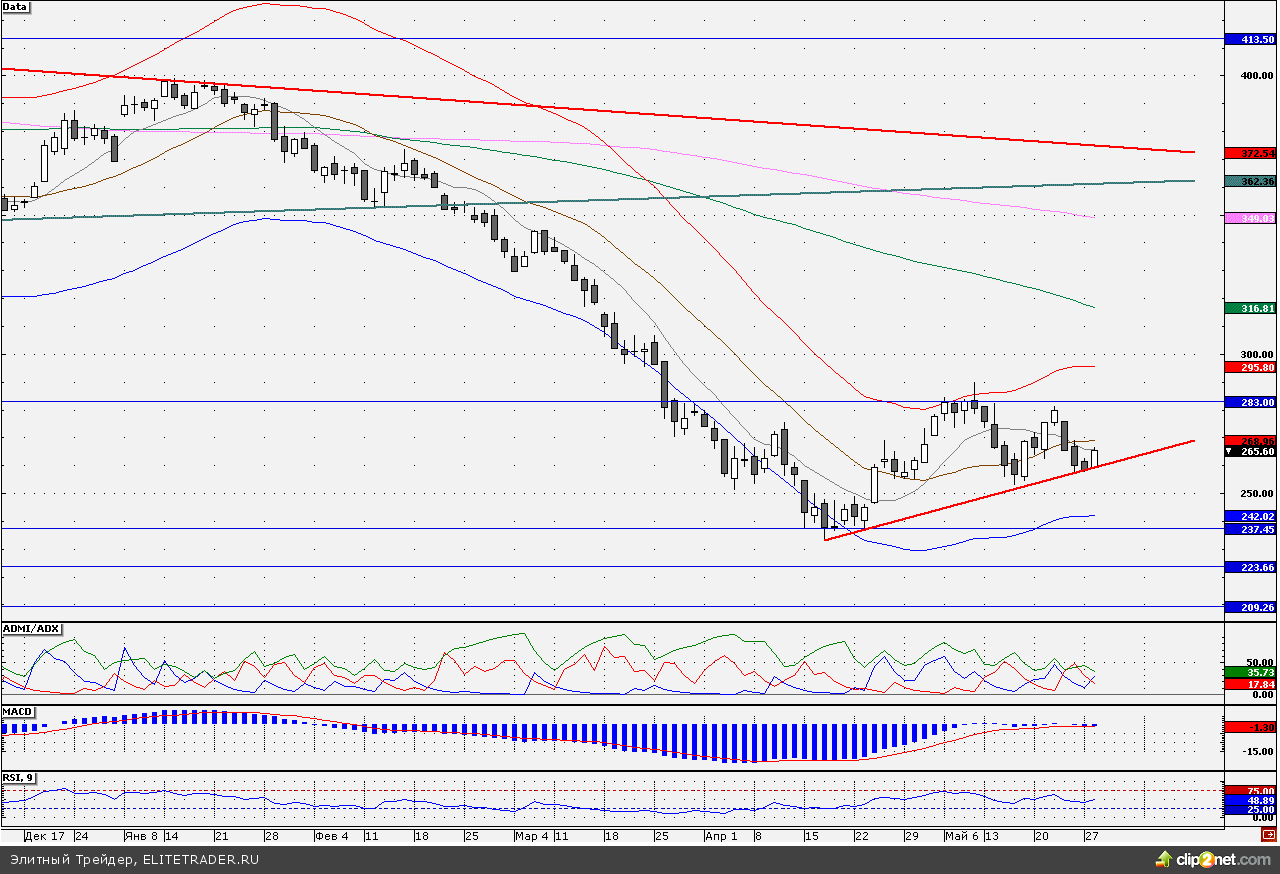Open the Data panel label
Viewport: 1280px width, 874px height.
point(15,6)
